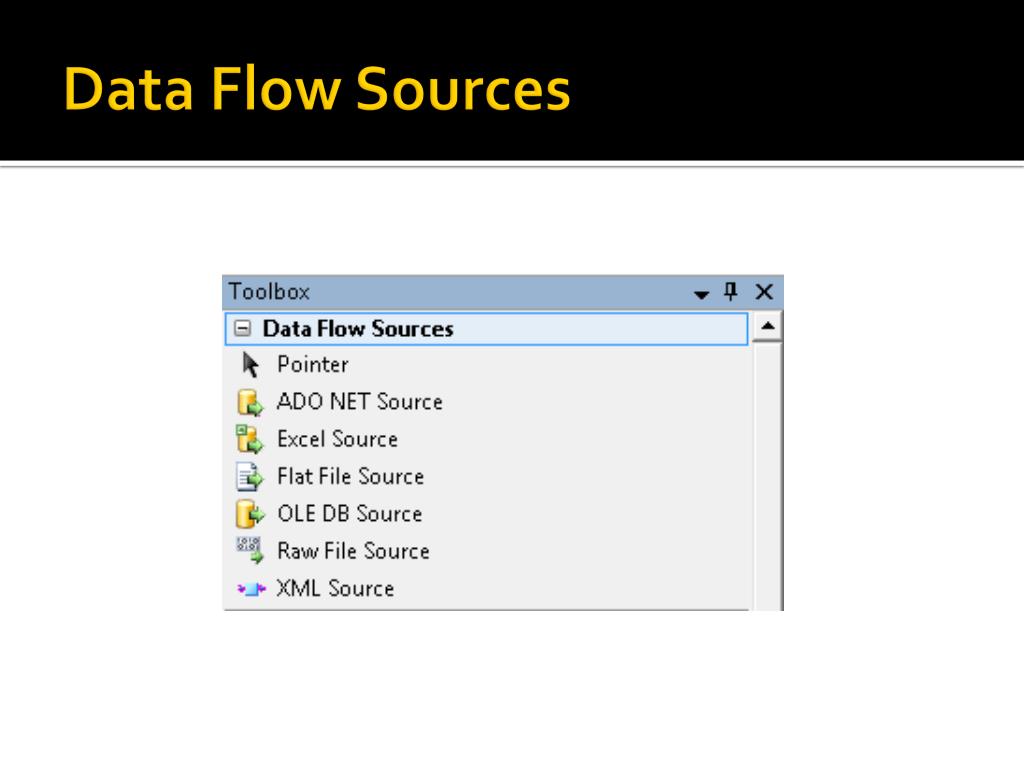This screenshot has height=768, width=1024.
Task: Close the Toolbox panel
Action: click(x=764, y=291)
